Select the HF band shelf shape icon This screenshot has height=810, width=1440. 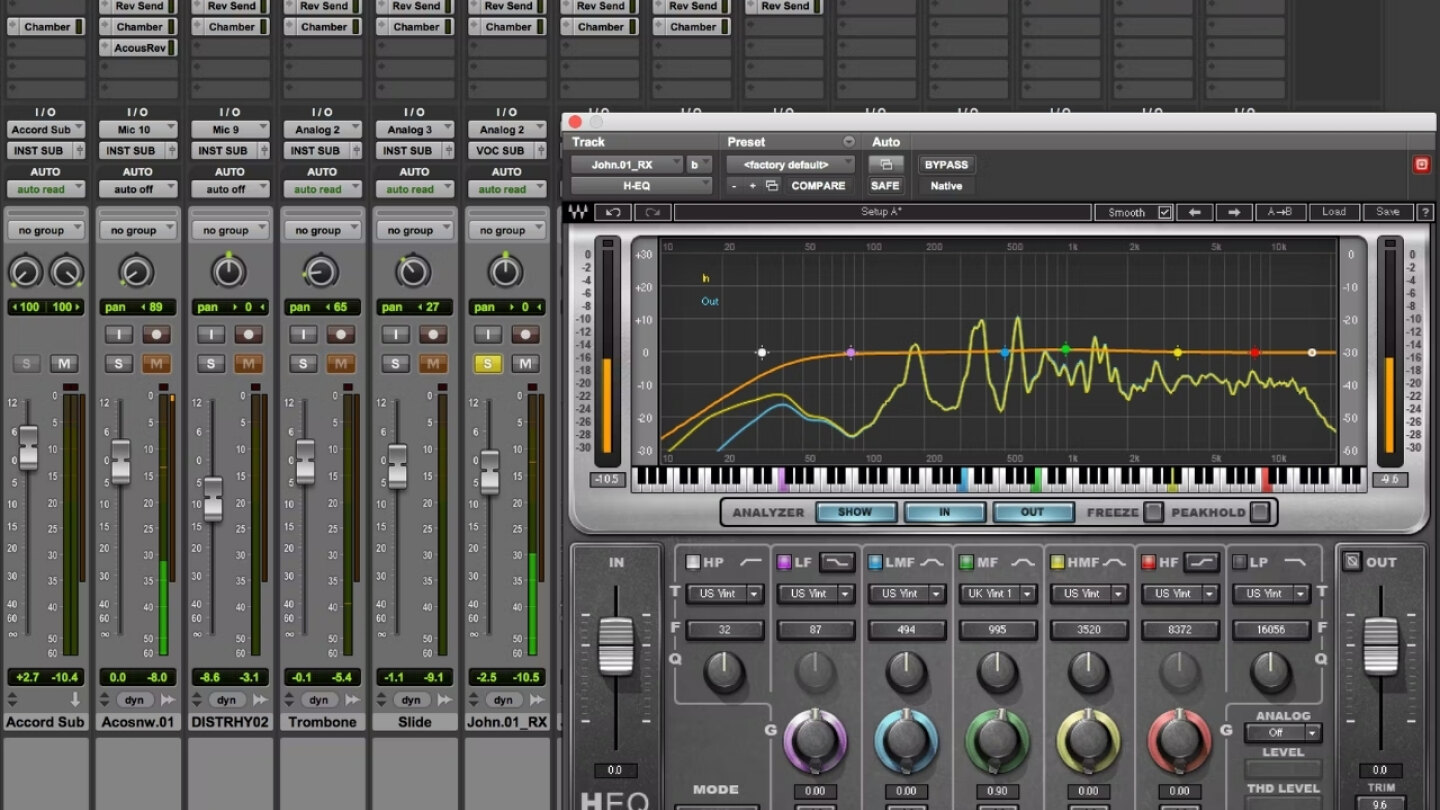(1202, 563)
